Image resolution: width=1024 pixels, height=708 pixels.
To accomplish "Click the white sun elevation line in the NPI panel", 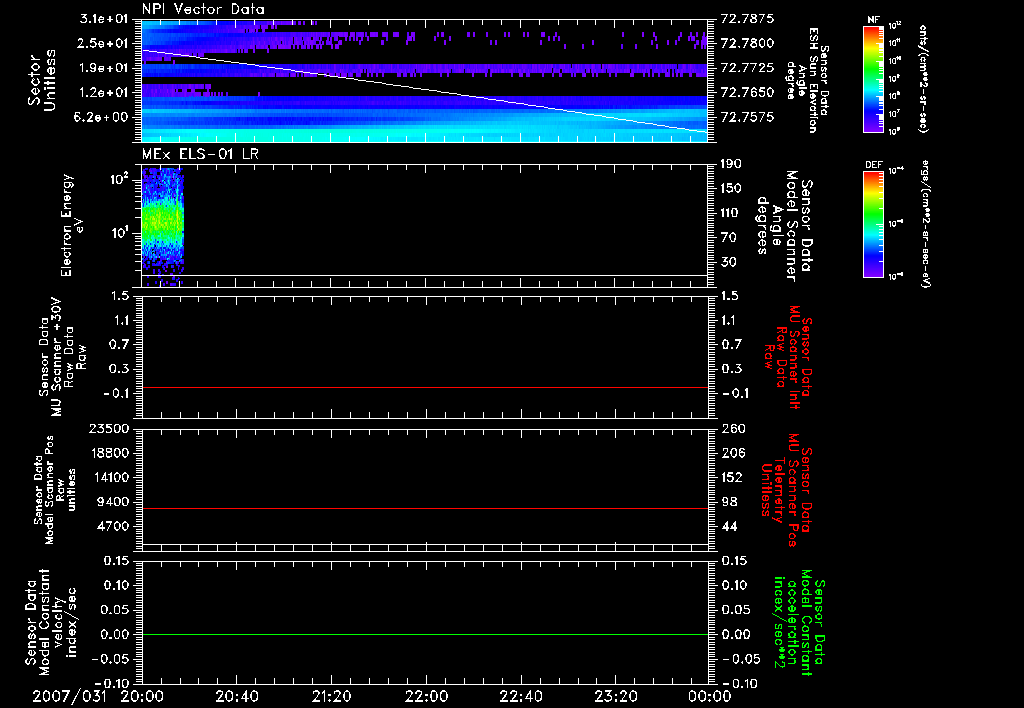I will tap(424, 90).
